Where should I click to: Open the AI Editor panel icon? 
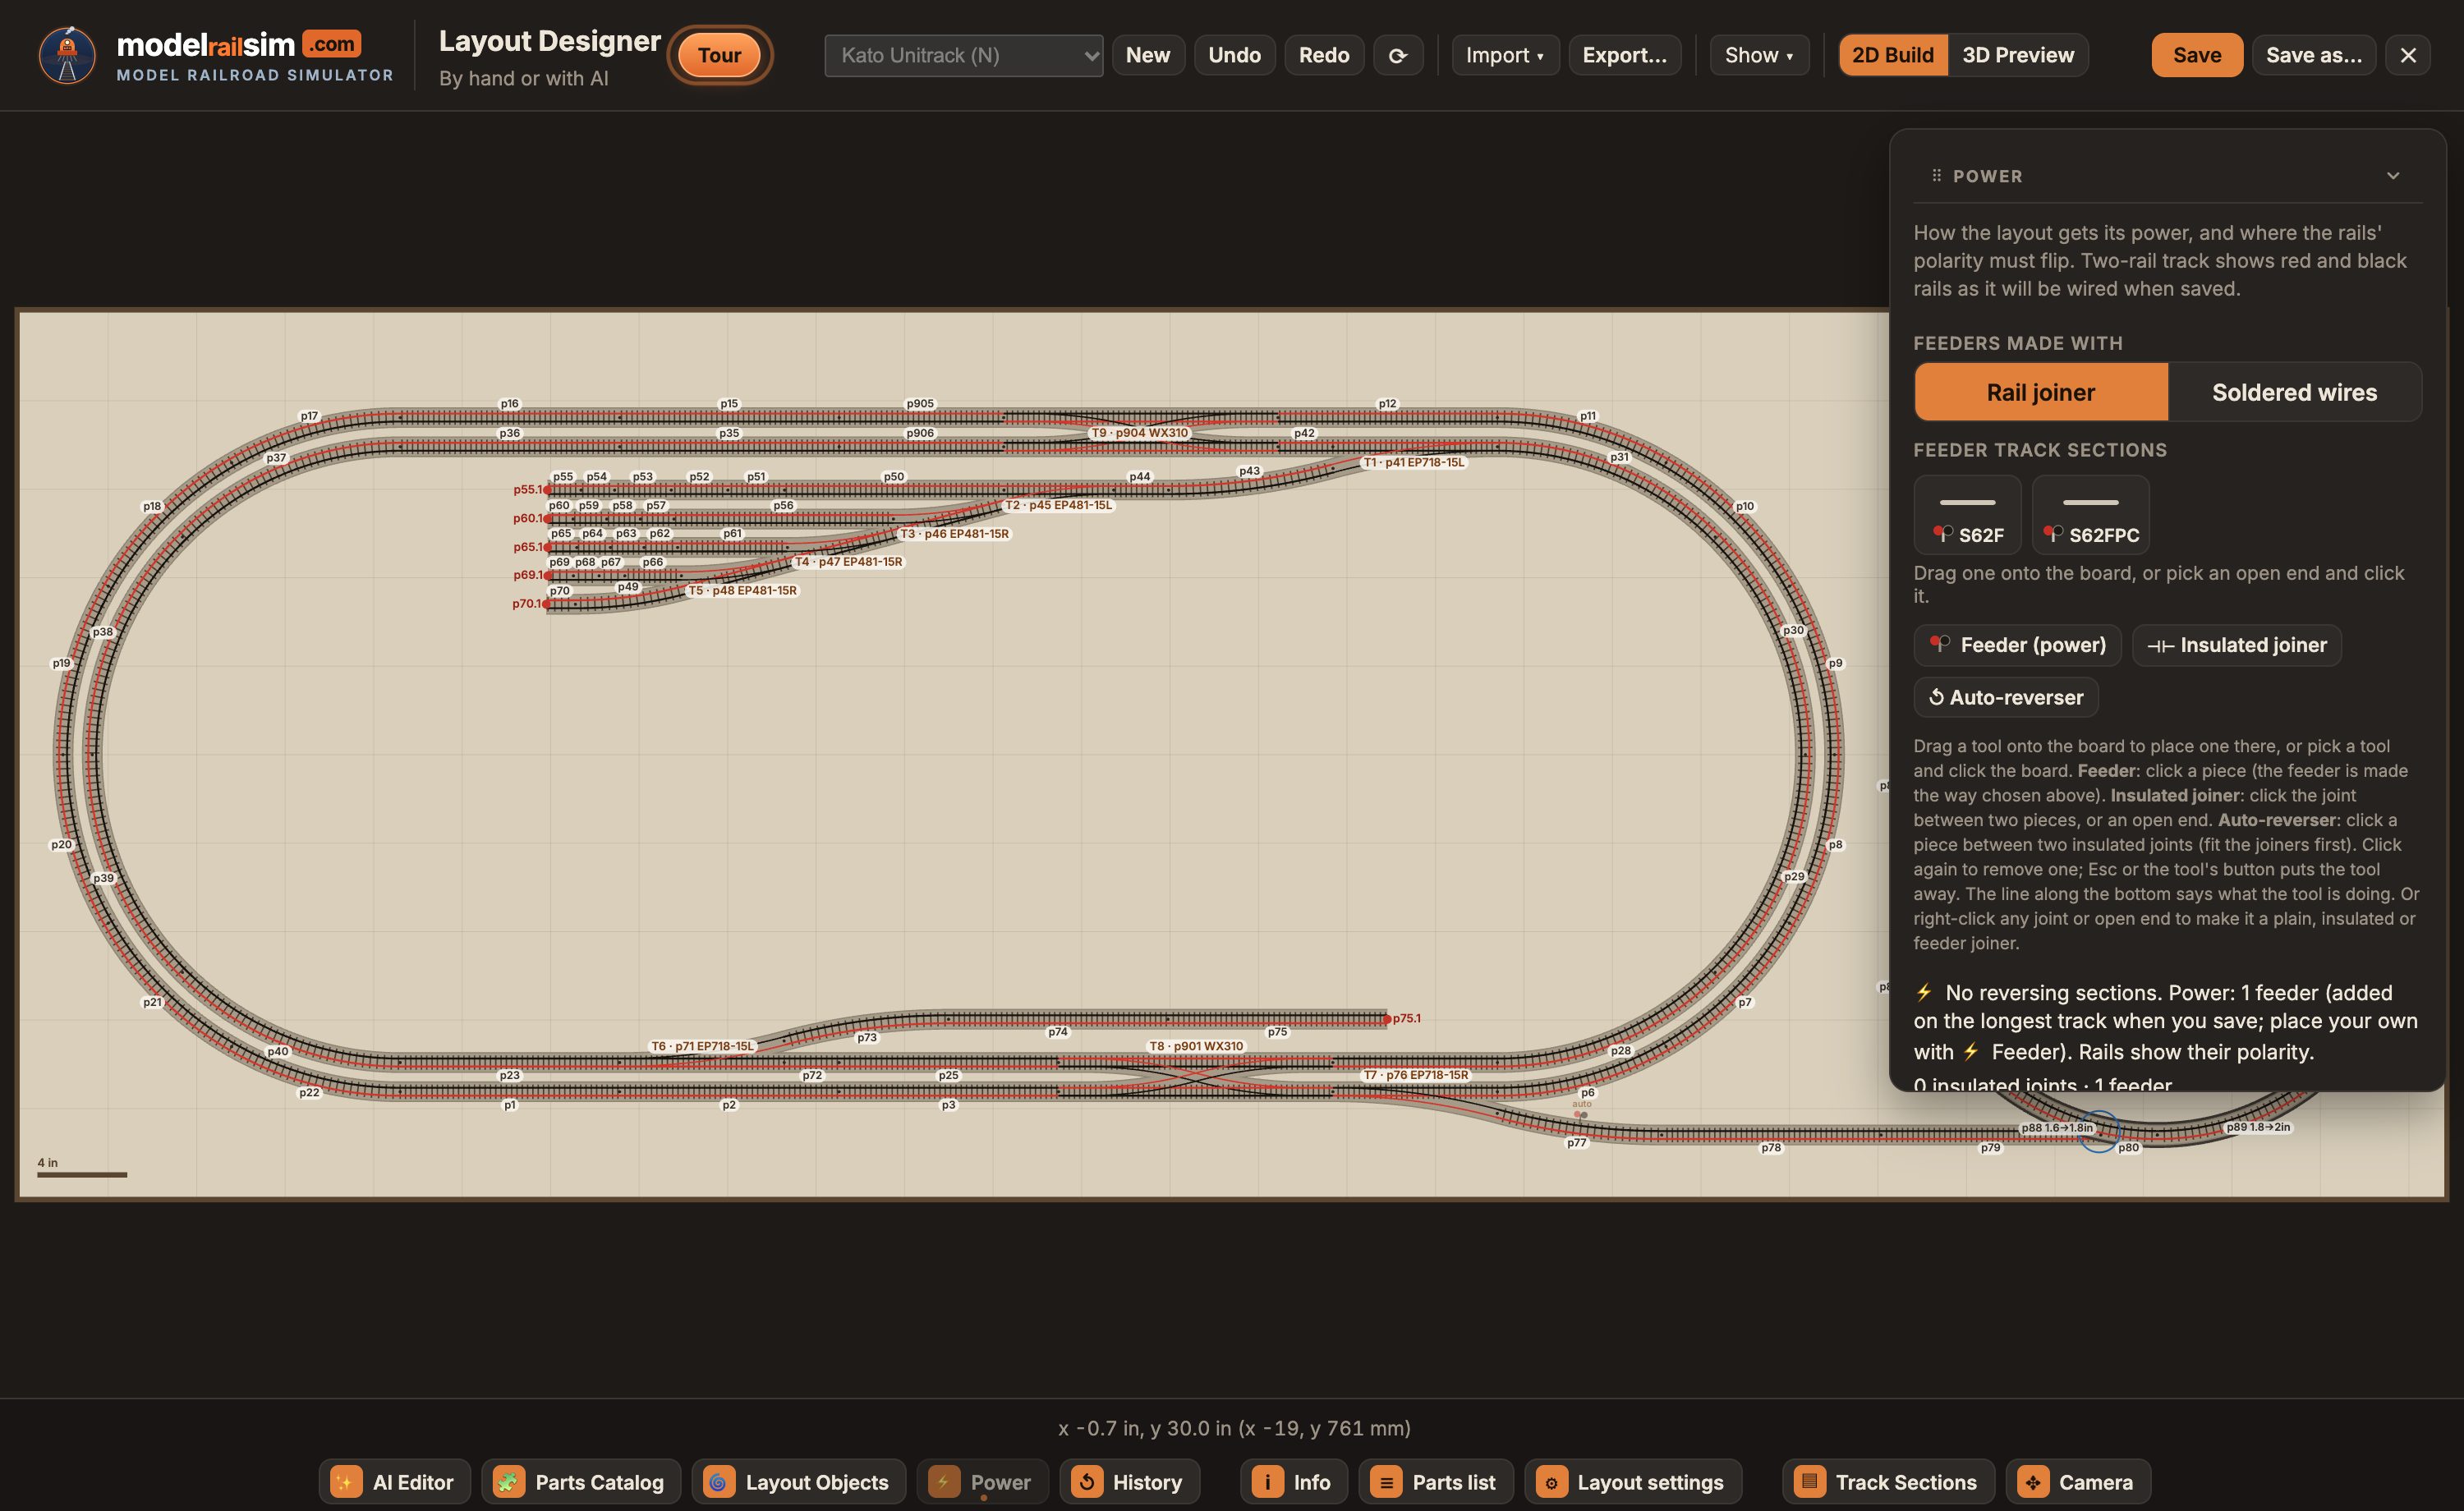click(x=345, y=1481)
